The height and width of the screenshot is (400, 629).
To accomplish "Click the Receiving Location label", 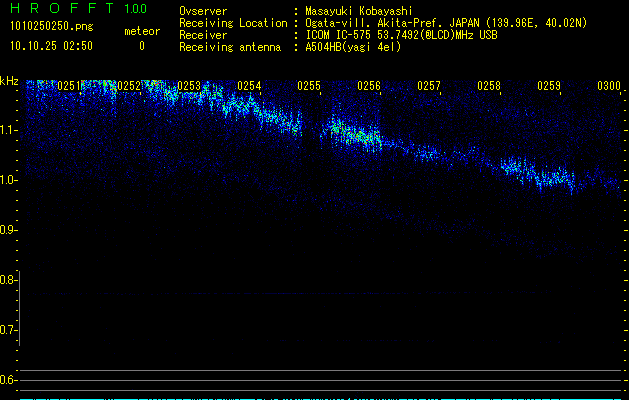I will coord(233,23).
